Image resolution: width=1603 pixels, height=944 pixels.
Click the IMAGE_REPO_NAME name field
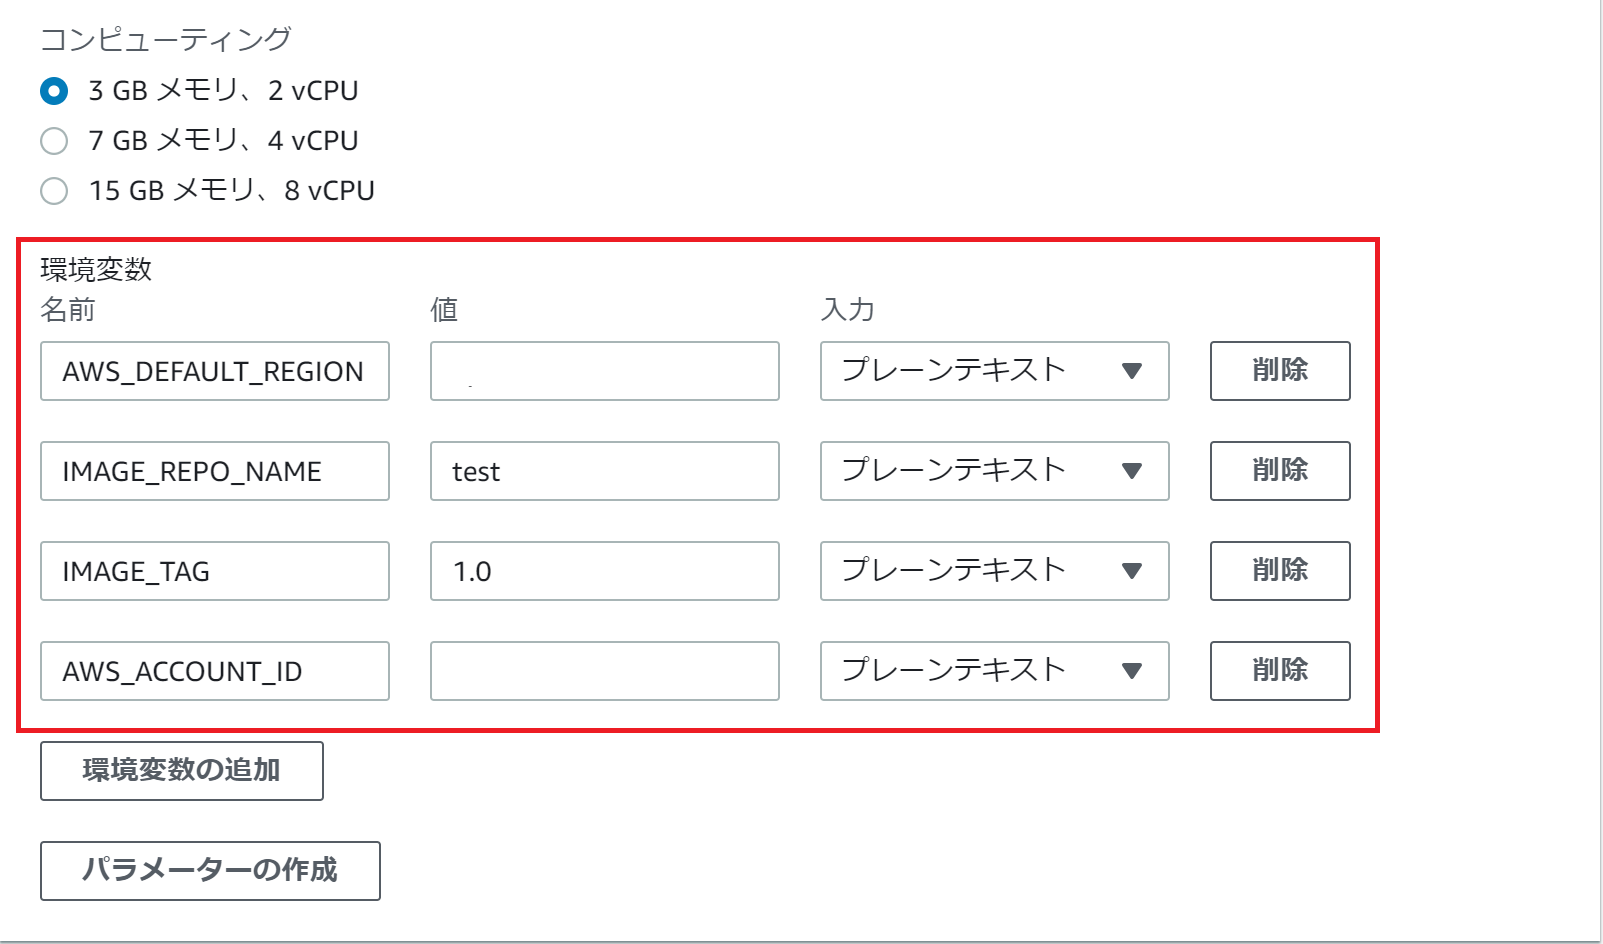click(214, 471)
